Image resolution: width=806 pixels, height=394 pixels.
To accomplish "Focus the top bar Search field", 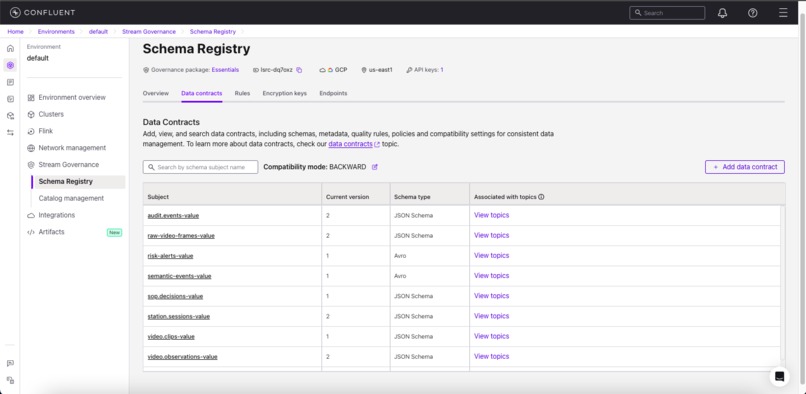I will point(667,13).
